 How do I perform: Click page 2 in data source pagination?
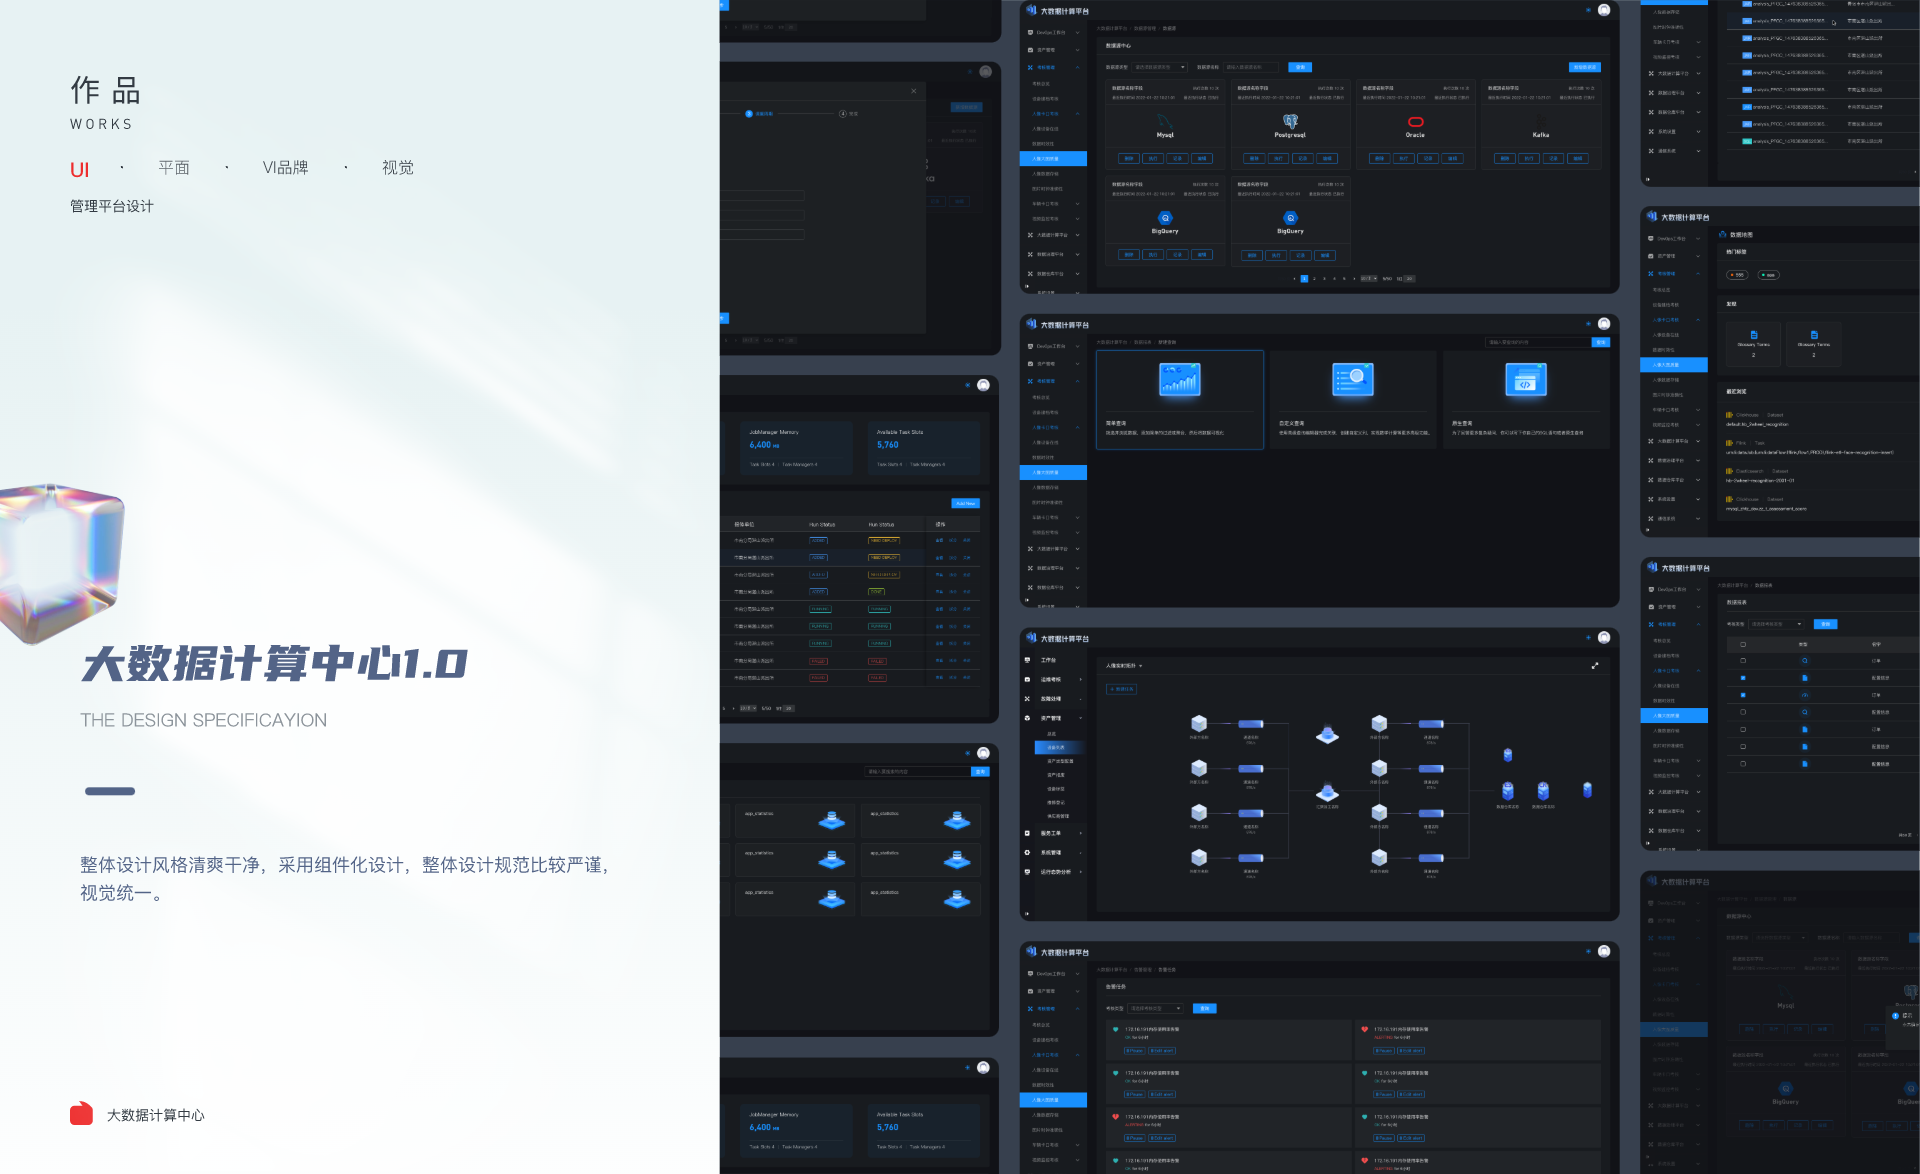pos(1314,279)
